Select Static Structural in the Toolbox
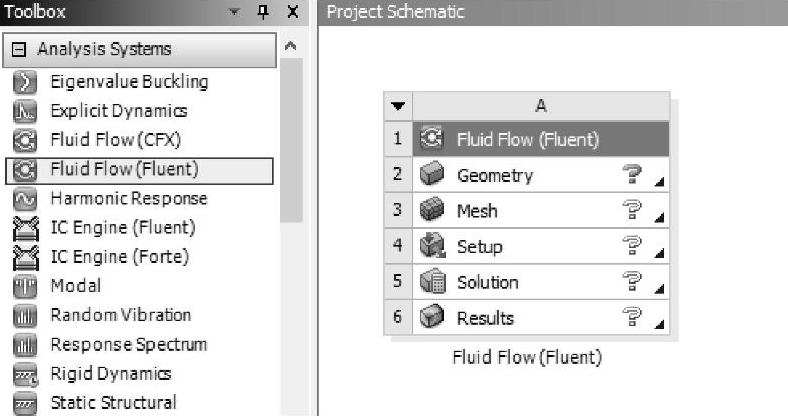 tap(110, 403)
